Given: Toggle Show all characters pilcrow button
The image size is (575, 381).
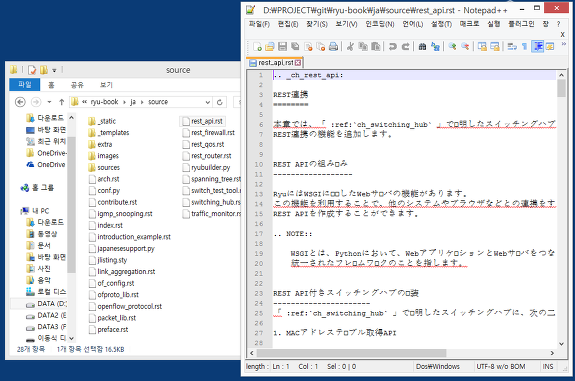Looking at the screenshot, I should coord(525,47).
